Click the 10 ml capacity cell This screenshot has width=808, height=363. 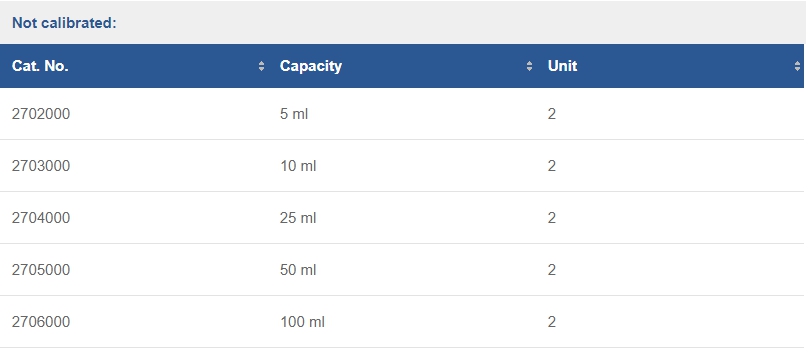[298, 166]
